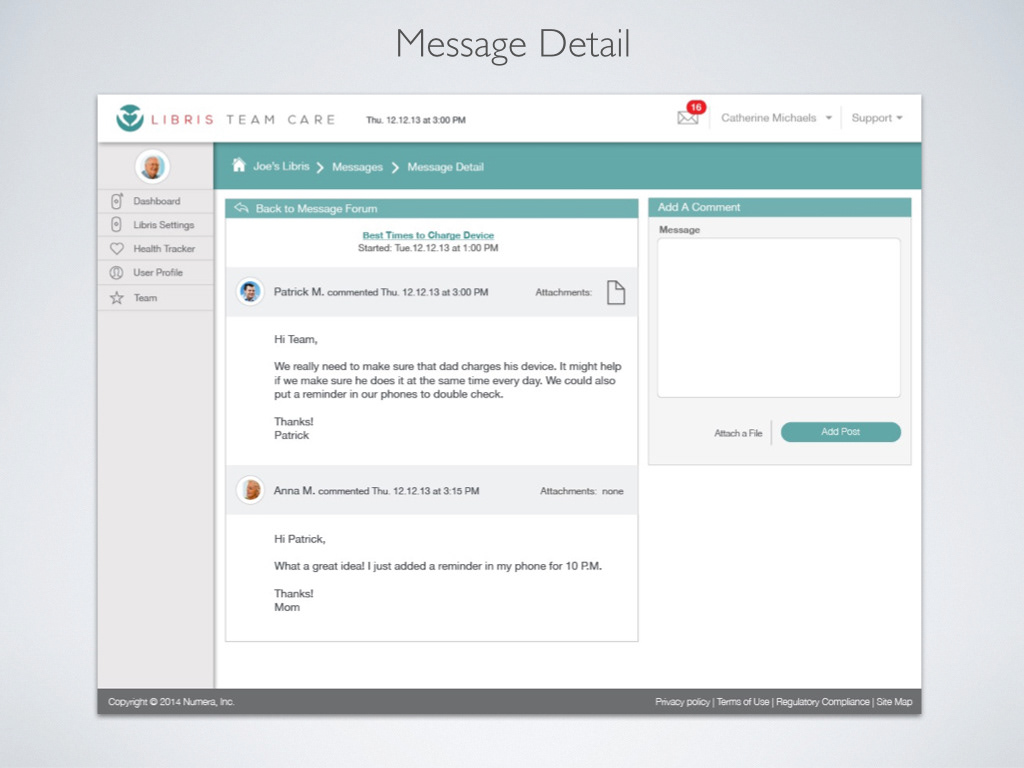Go to Joe's Libris breadcrumb

[281, 167]
